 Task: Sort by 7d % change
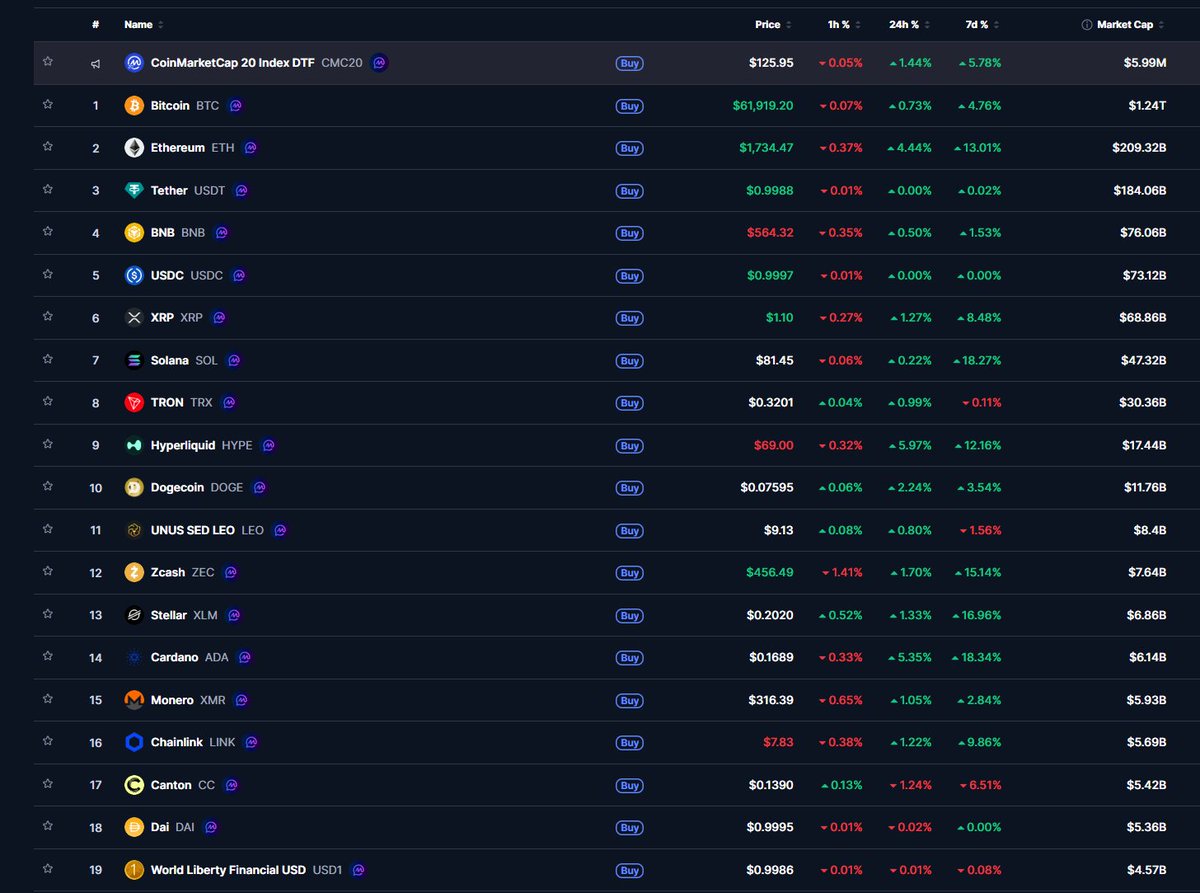(982, 24)
